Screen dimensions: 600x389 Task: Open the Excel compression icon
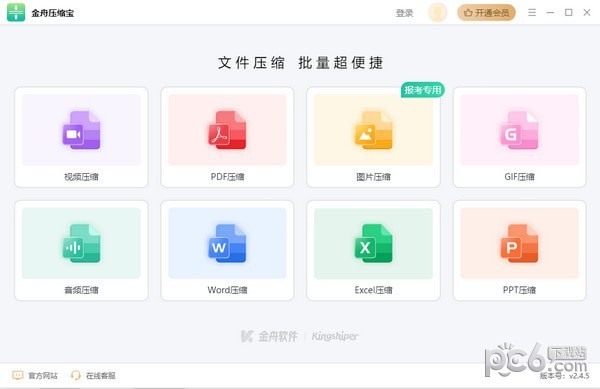[373, 243]
